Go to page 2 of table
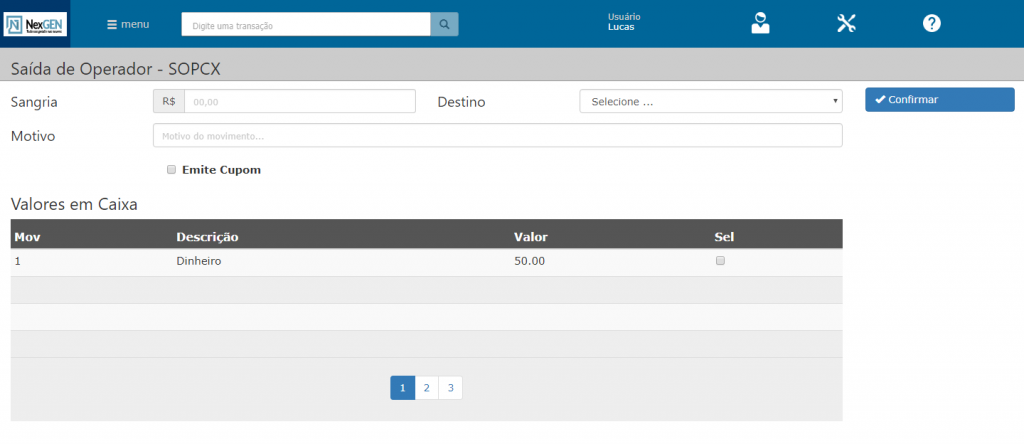Screen dimensions: 1024x444 pyautogui.click(x=426, y=388)
